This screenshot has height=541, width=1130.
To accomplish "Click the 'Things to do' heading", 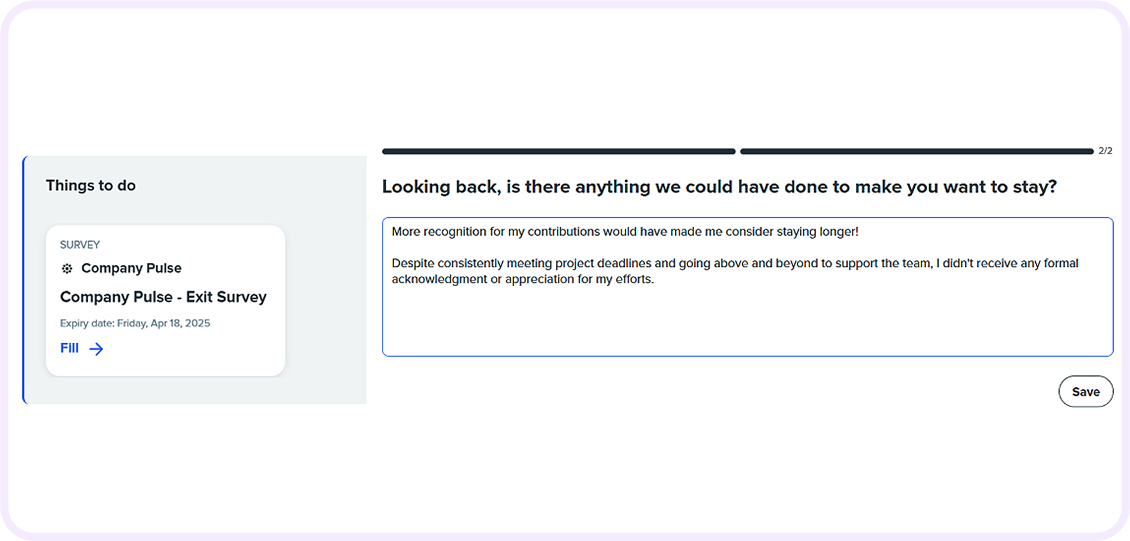I will 91,186.
